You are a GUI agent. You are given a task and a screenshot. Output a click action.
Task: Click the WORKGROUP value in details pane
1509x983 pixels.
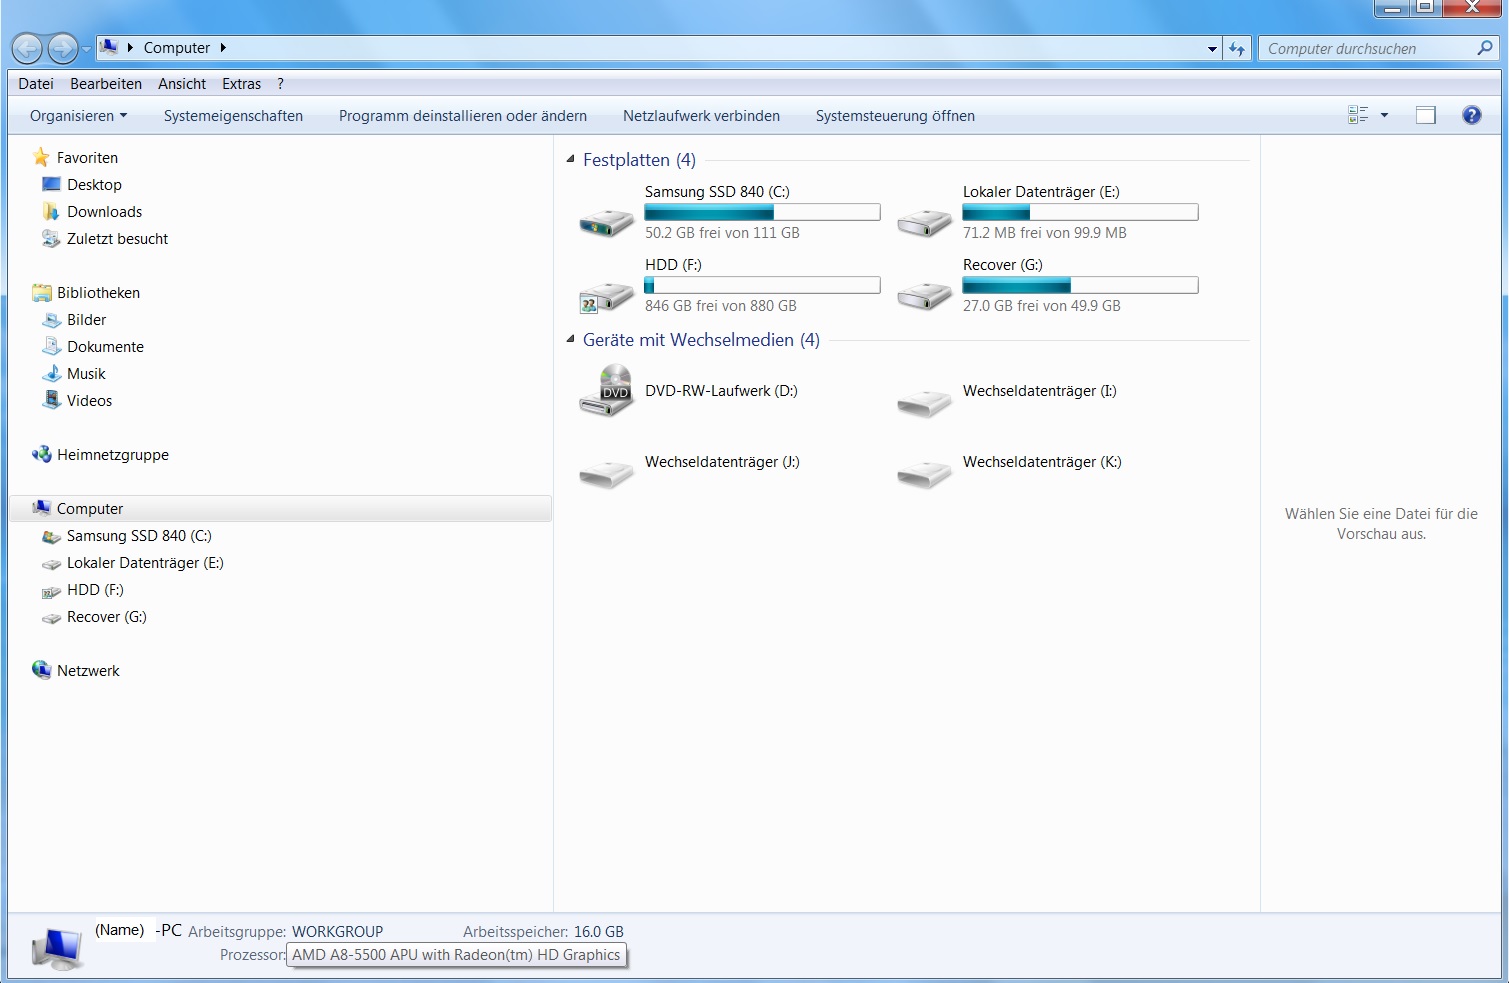337,932
